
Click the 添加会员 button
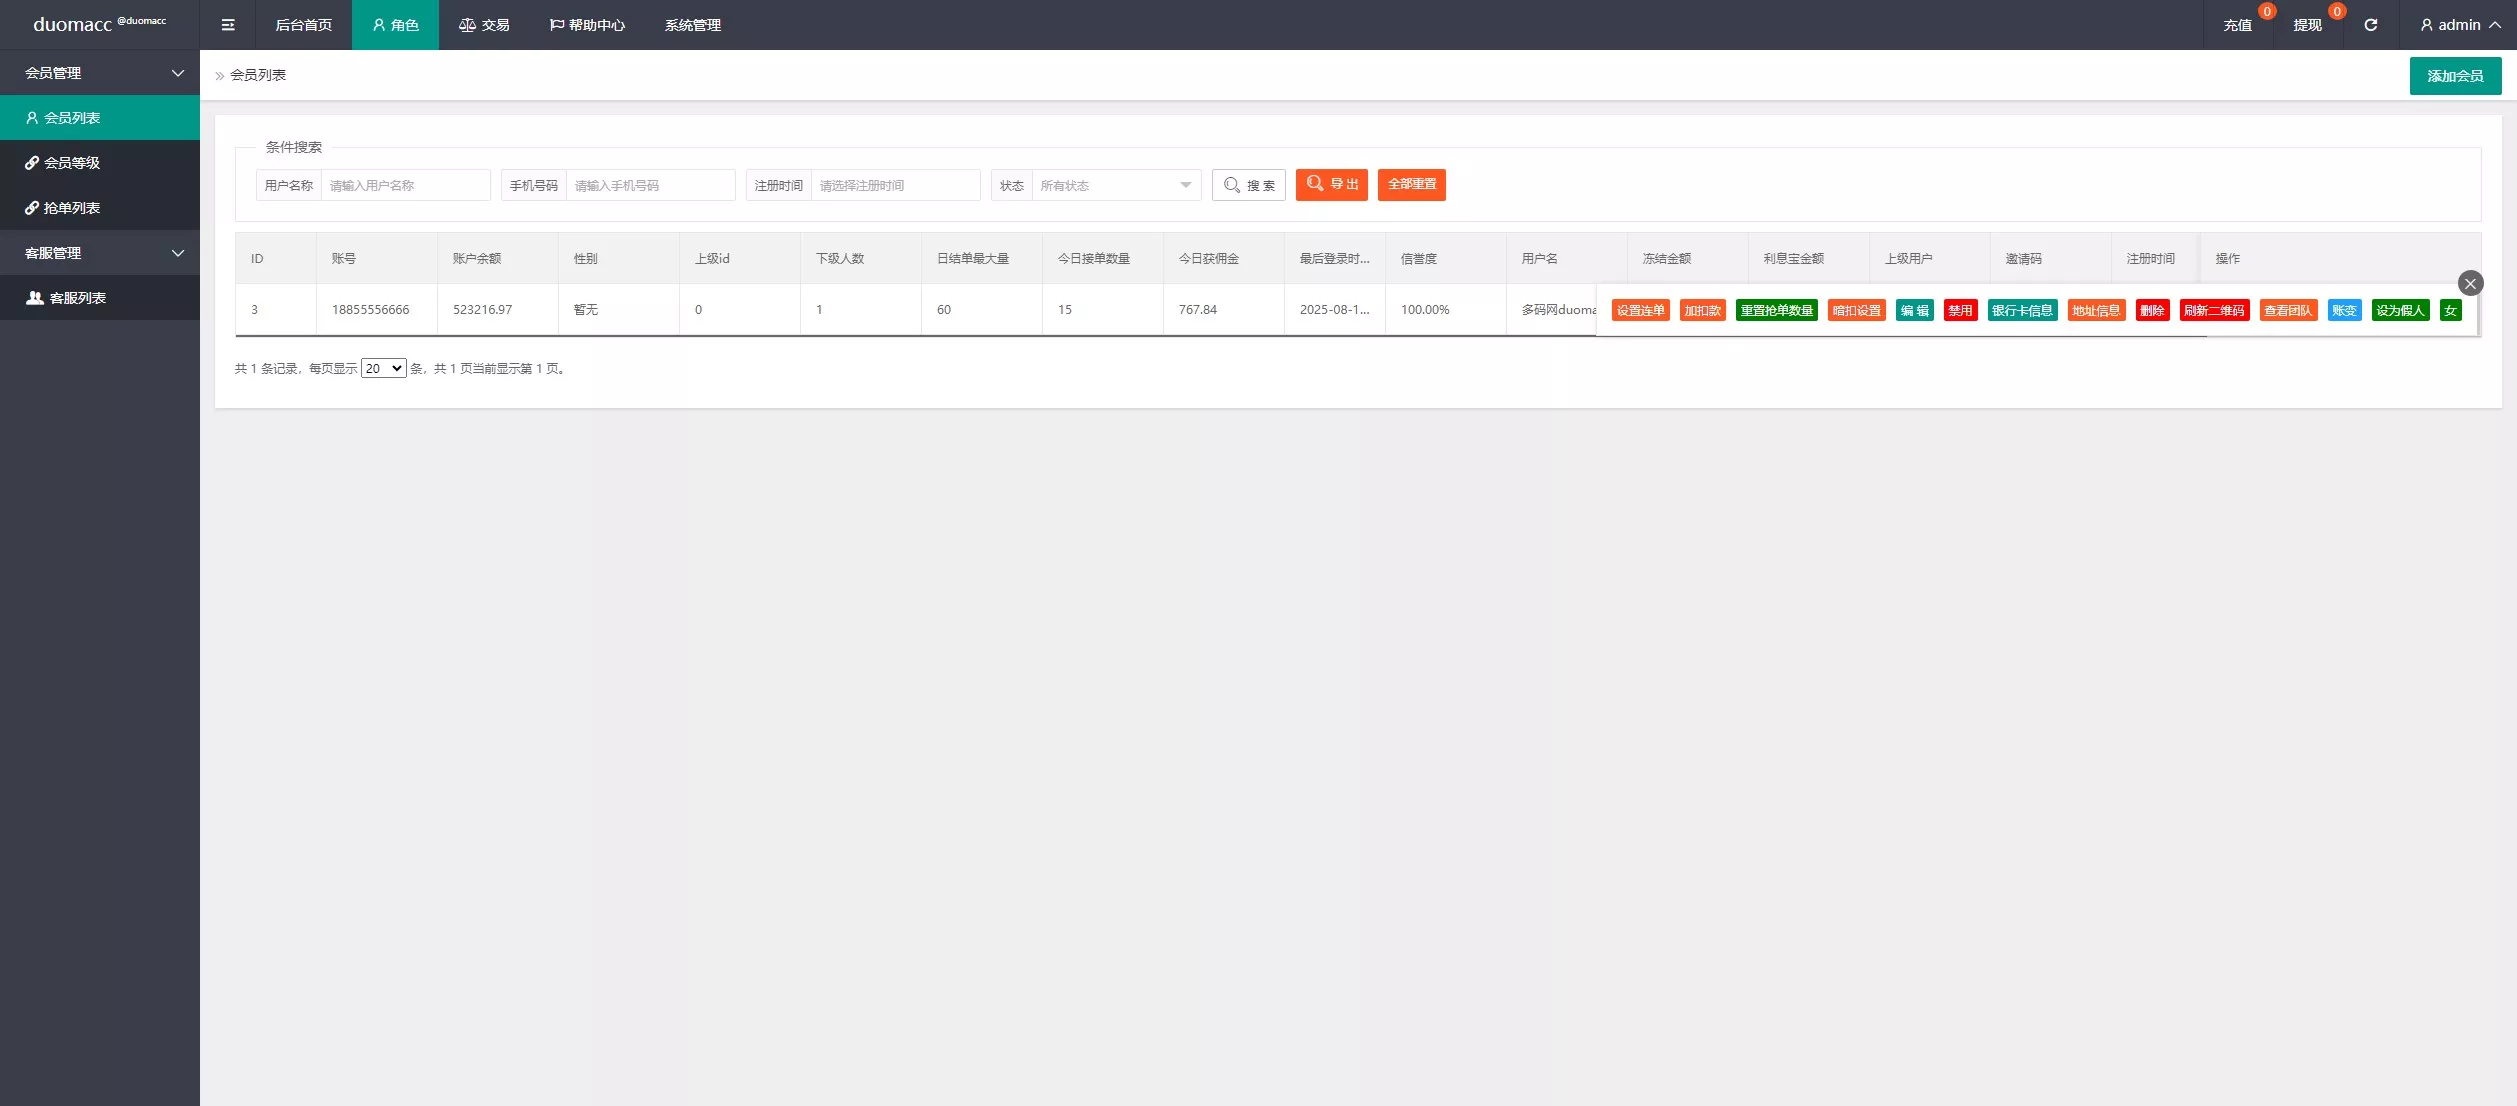click(2455, 76)
